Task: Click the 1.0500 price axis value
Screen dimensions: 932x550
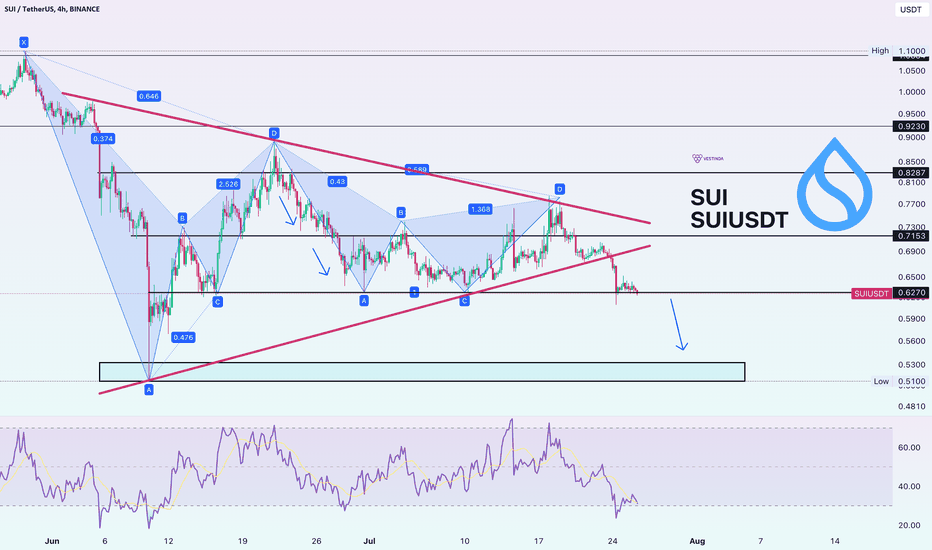Action: click(912, 71)
